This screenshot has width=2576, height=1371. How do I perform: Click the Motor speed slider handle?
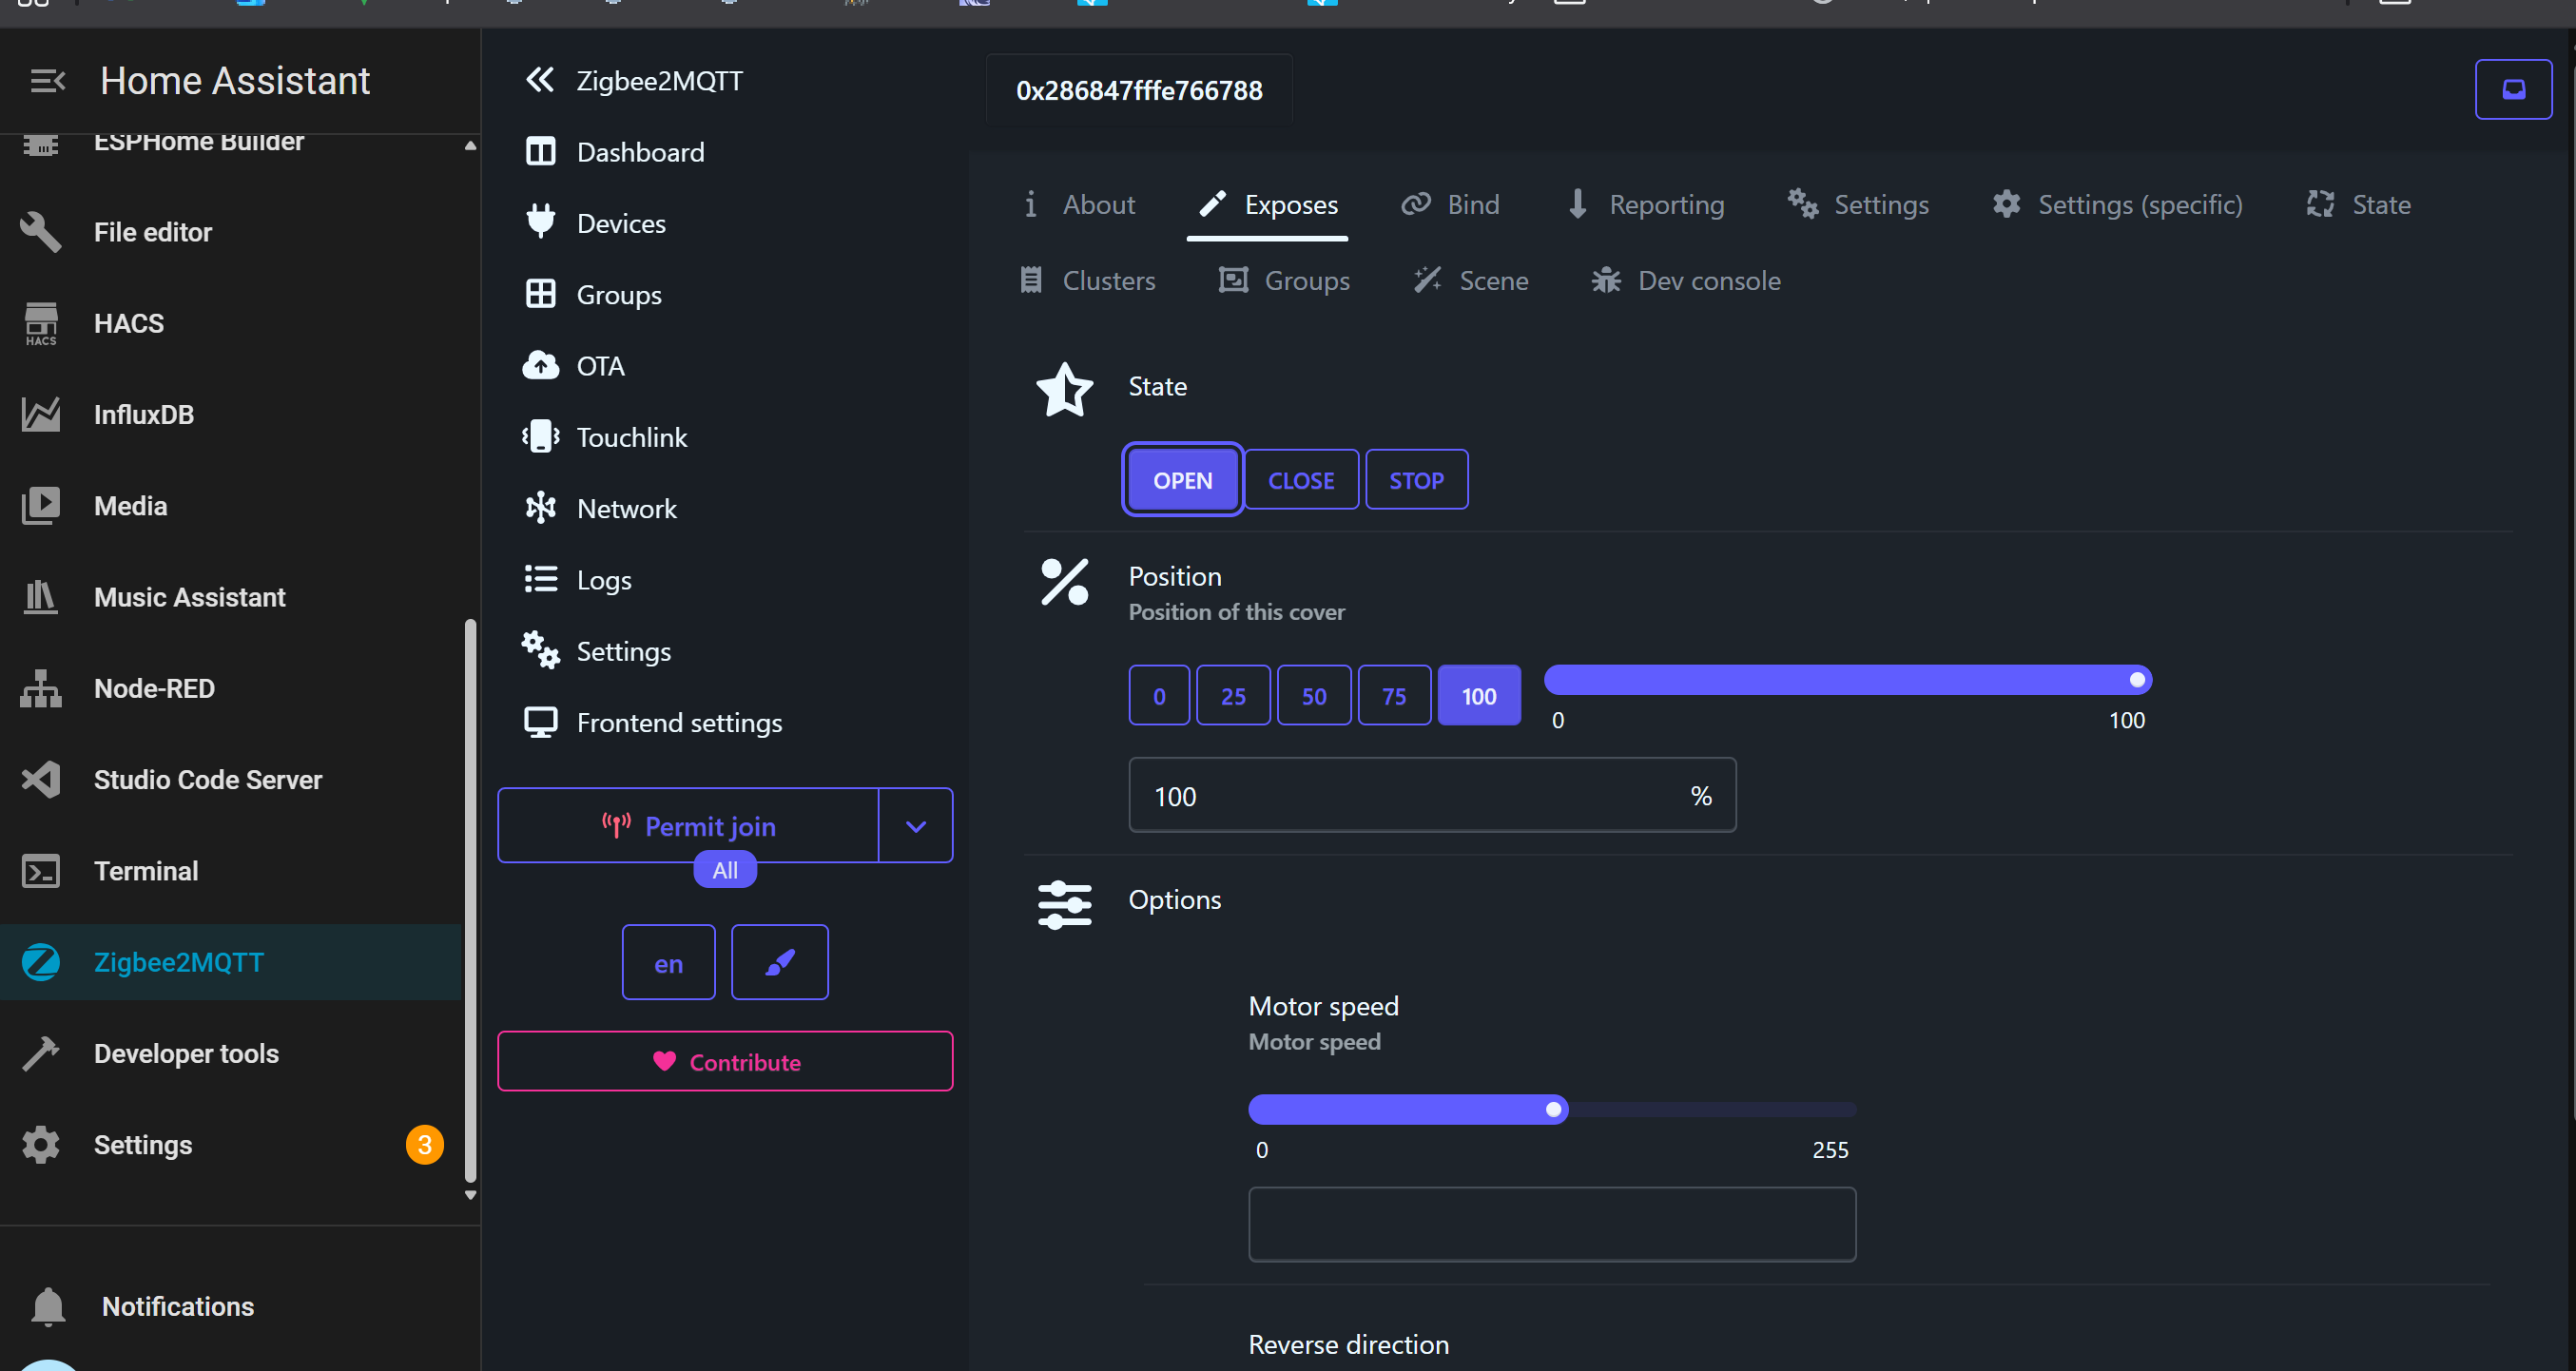click(1553, 1109)
